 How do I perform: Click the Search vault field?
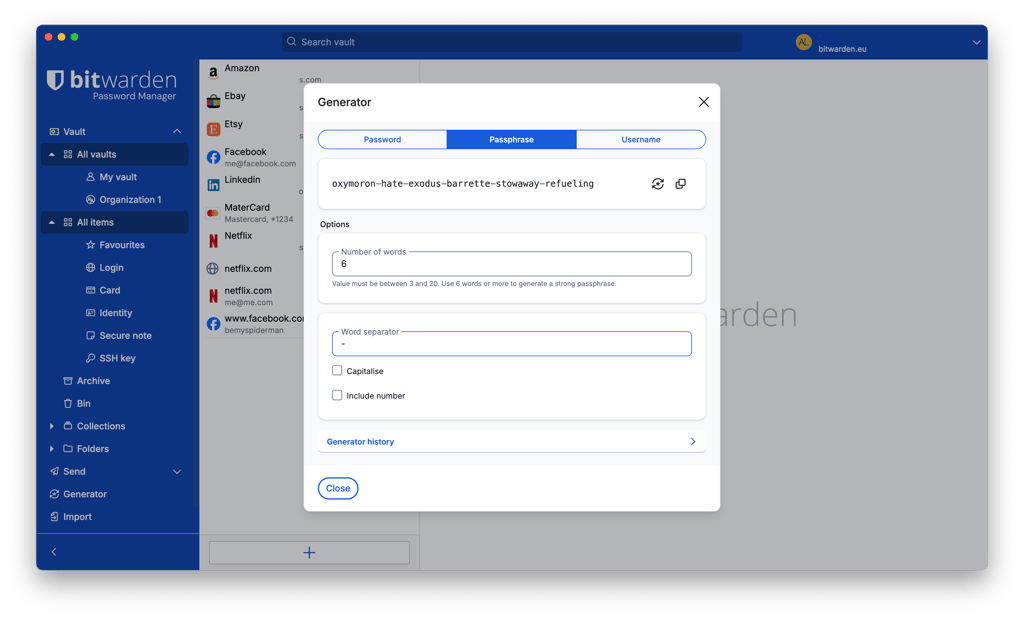[x=511, y=42]
